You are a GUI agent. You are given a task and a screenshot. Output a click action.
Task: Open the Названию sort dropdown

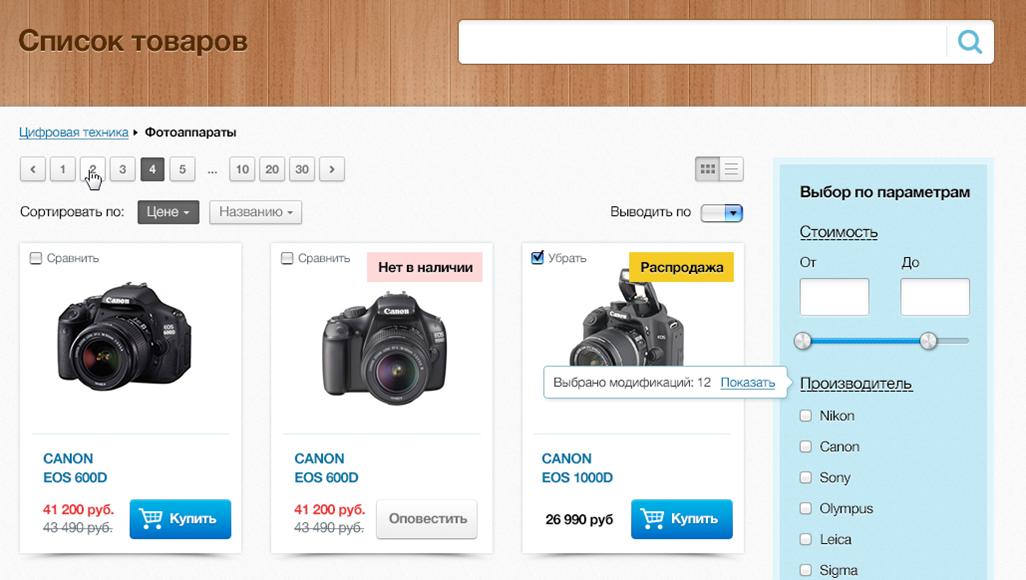[256, 212]
